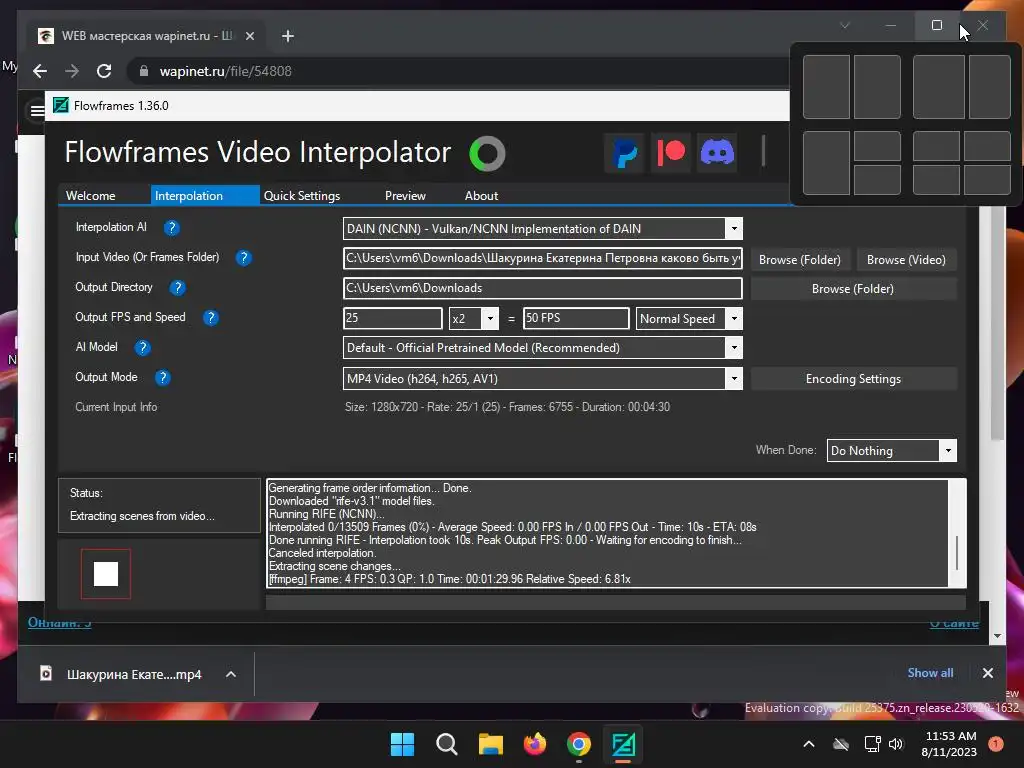Click the help icon for Input Video

tap(244, 258)
